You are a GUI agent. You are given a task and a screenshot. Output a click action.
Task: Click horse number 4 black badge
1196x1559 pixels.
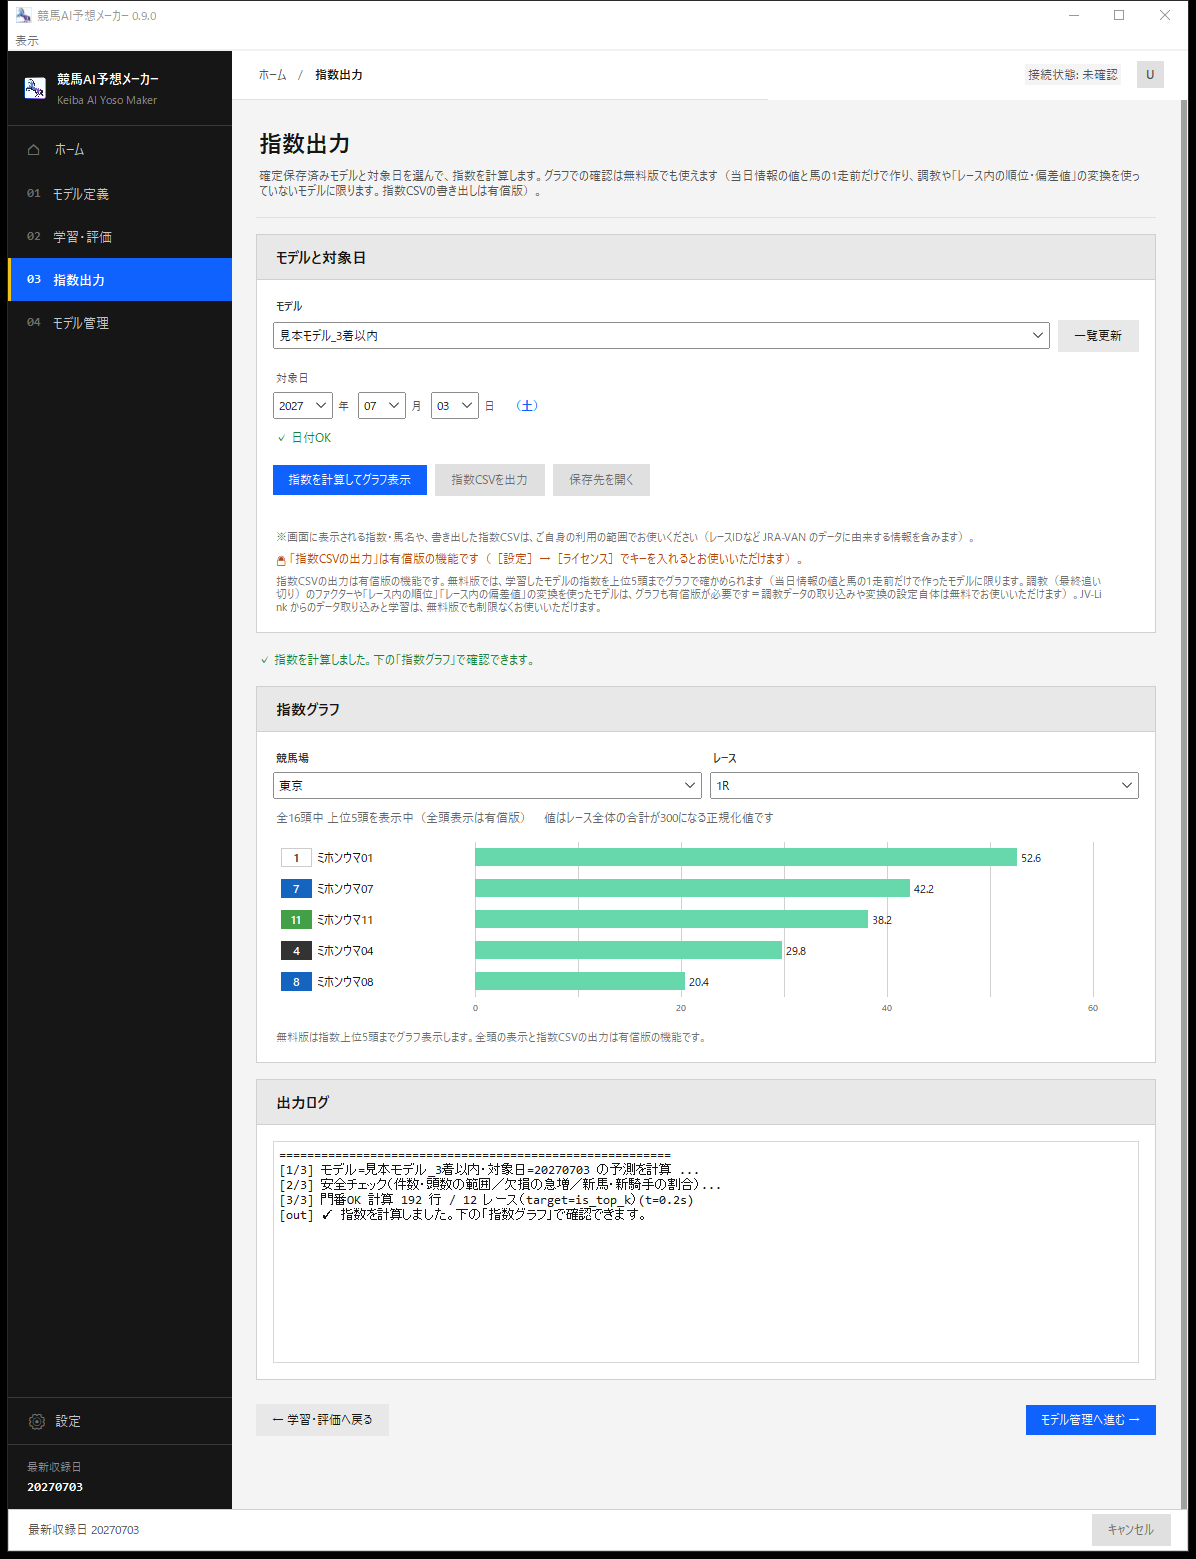(296, 950)
